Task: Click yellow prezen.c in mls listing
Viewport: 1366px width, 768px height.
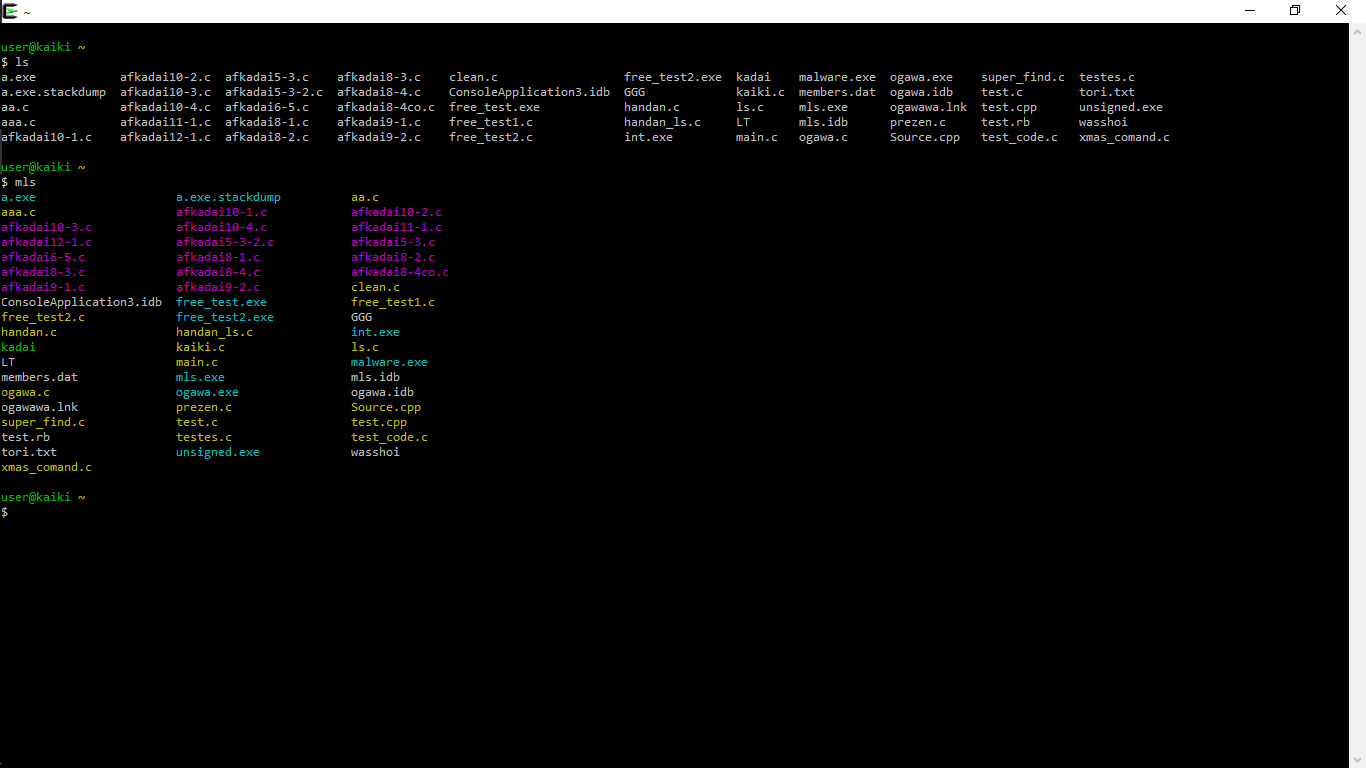Action: point(203,407)
